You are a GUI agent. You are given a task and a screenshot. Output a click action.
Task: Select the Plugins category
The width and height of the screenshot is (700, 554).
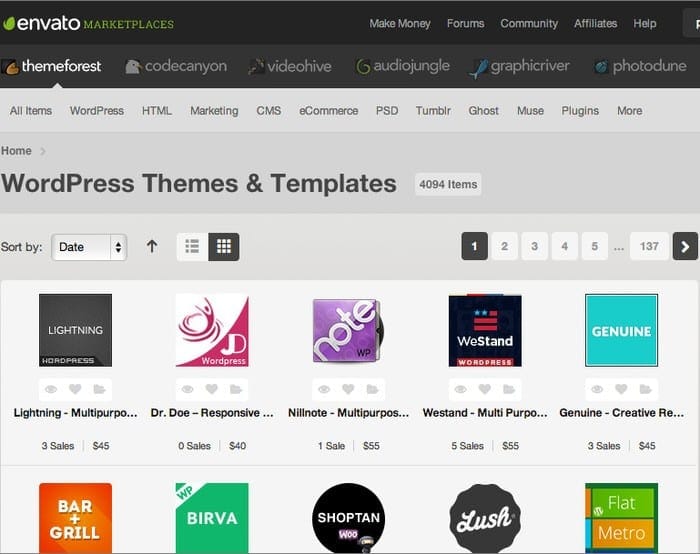(580, 111)
